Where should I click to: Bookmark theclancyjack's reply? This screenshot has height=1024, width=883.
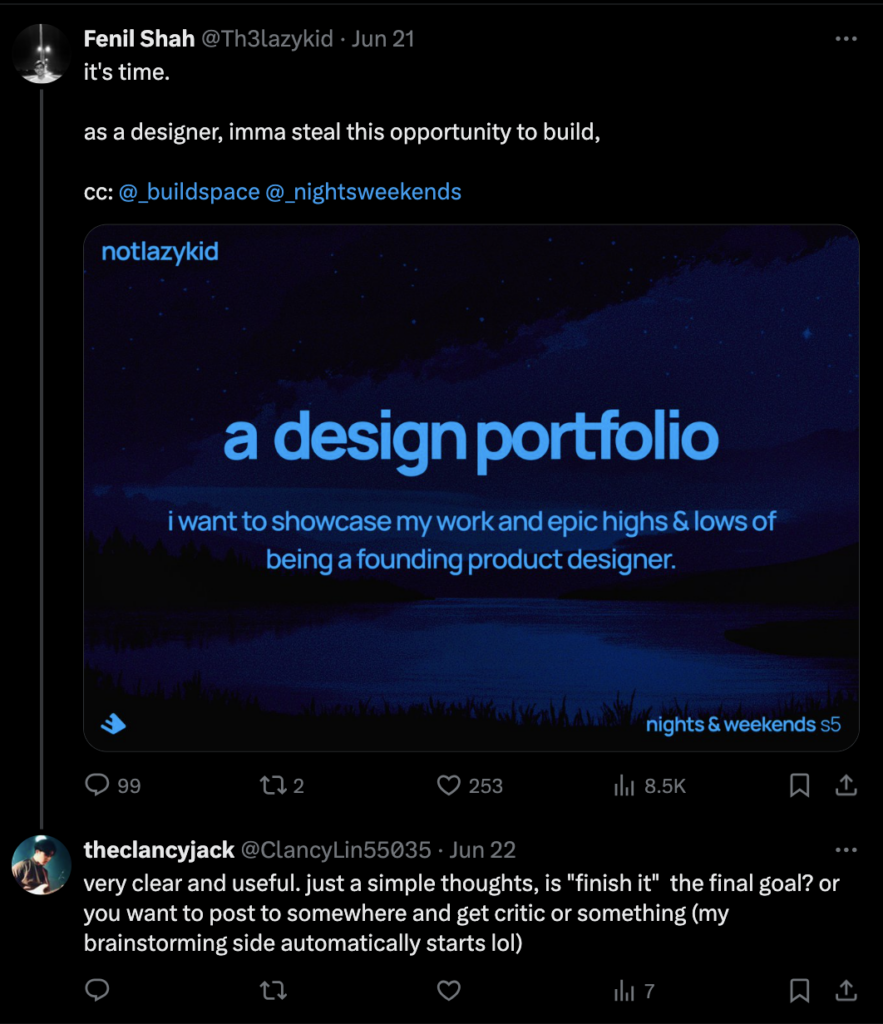pyautogui.click(x=799, y=991)
